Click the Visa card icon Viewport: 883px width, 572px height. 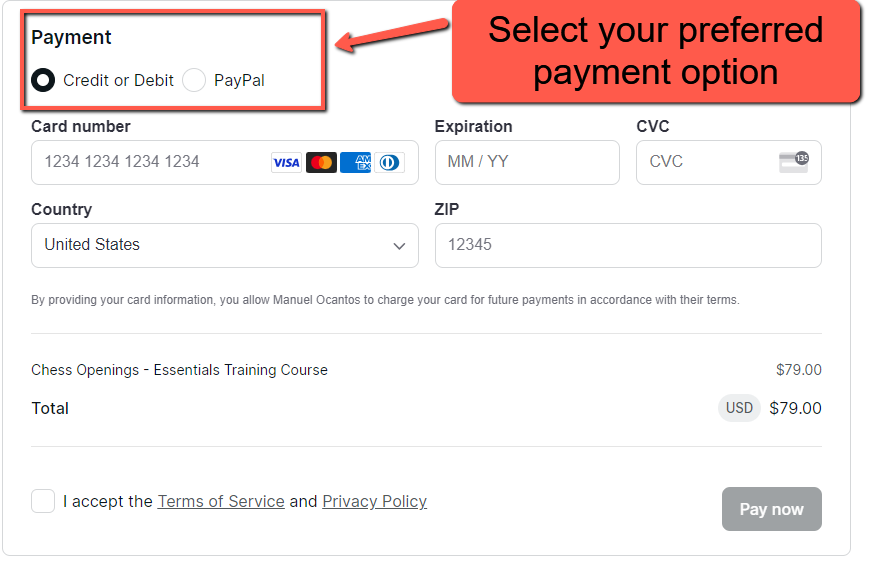[x=286, y=163]
